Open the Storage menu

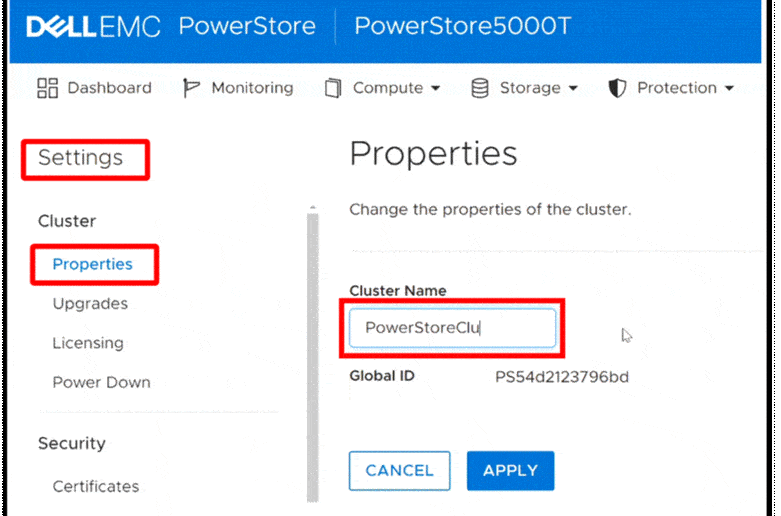524,89
